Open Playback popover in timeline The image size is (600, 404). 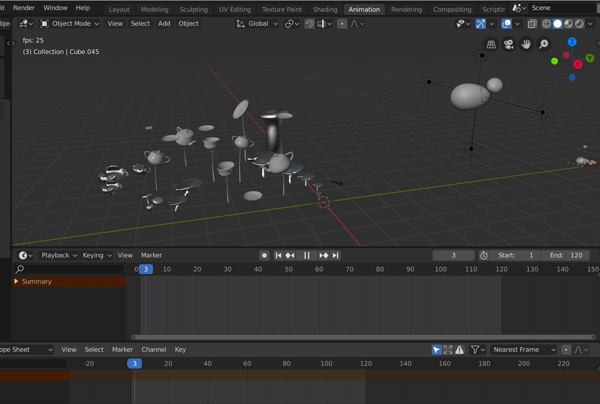[59, 255]
